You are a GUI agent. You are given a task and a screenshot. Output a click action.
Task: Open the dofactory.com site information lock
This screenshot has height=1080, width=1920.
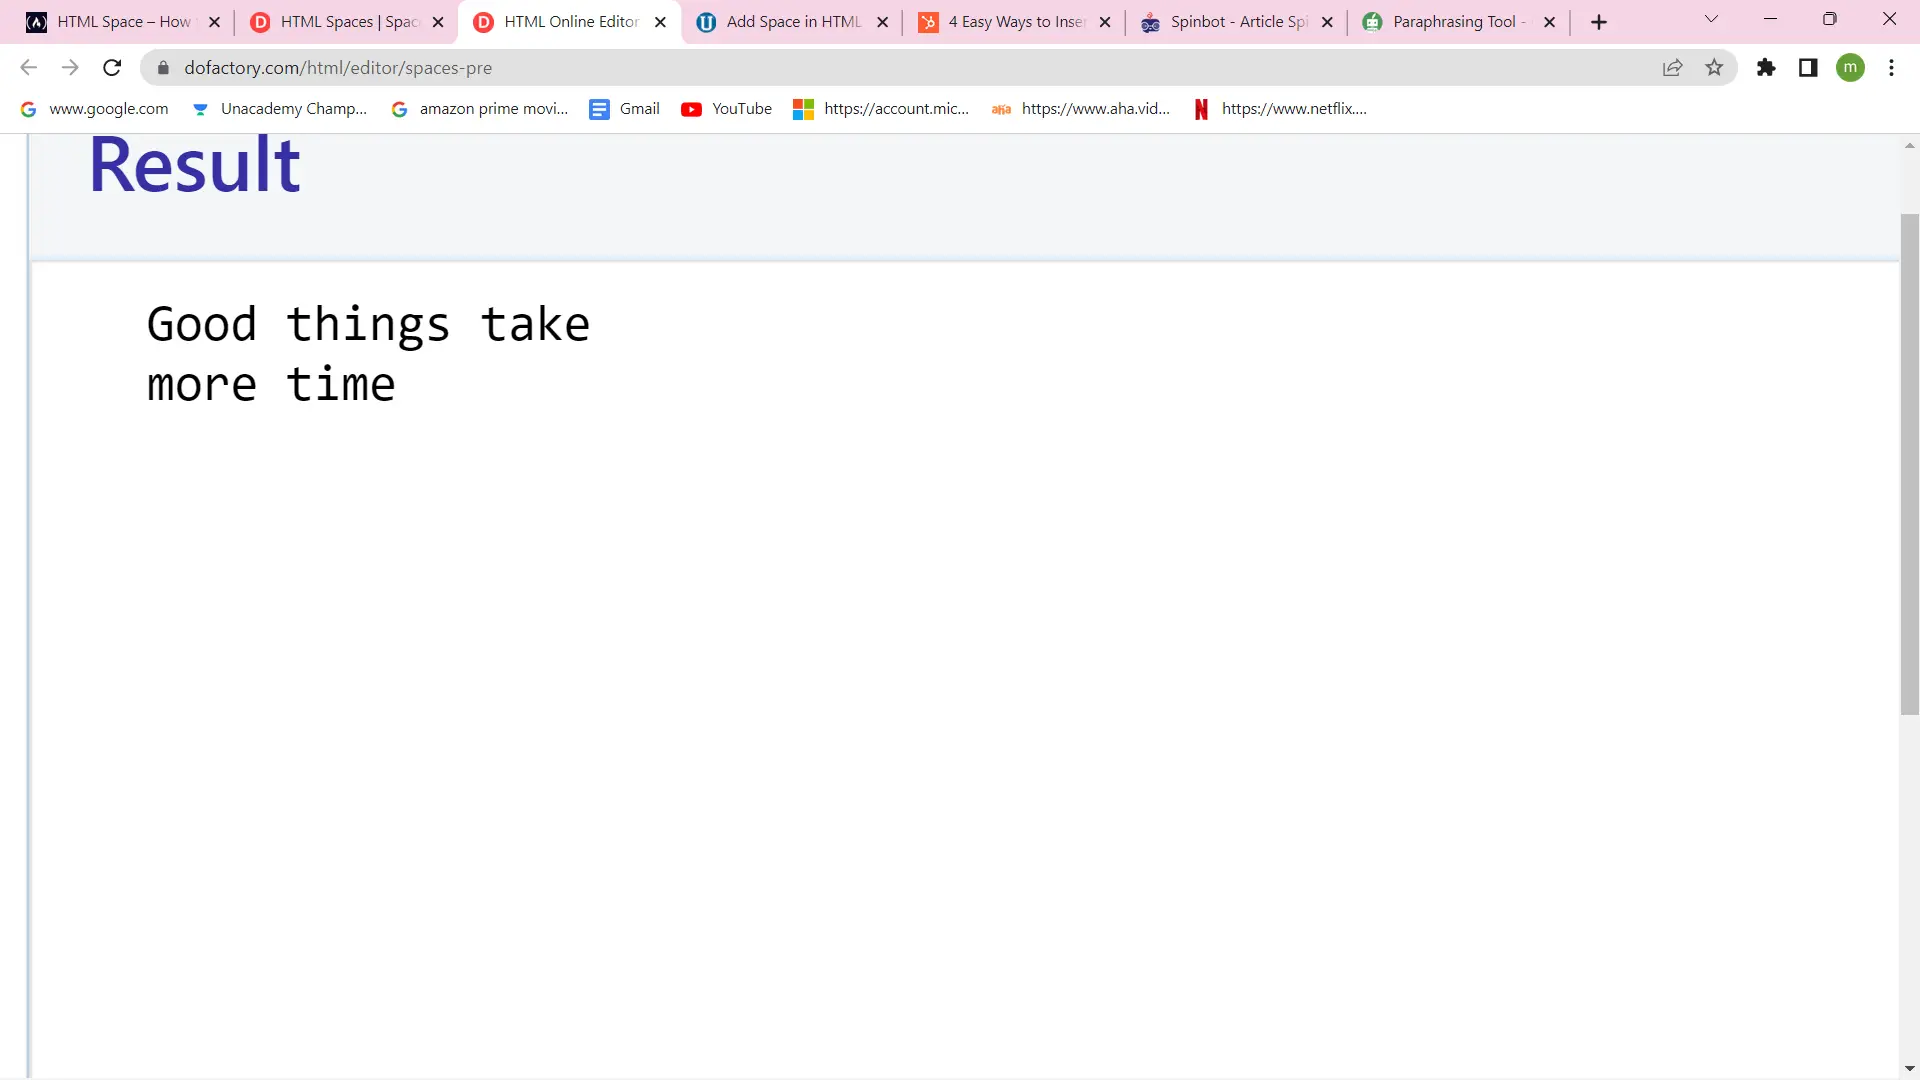pyautogui.click(x=158, y=67)
